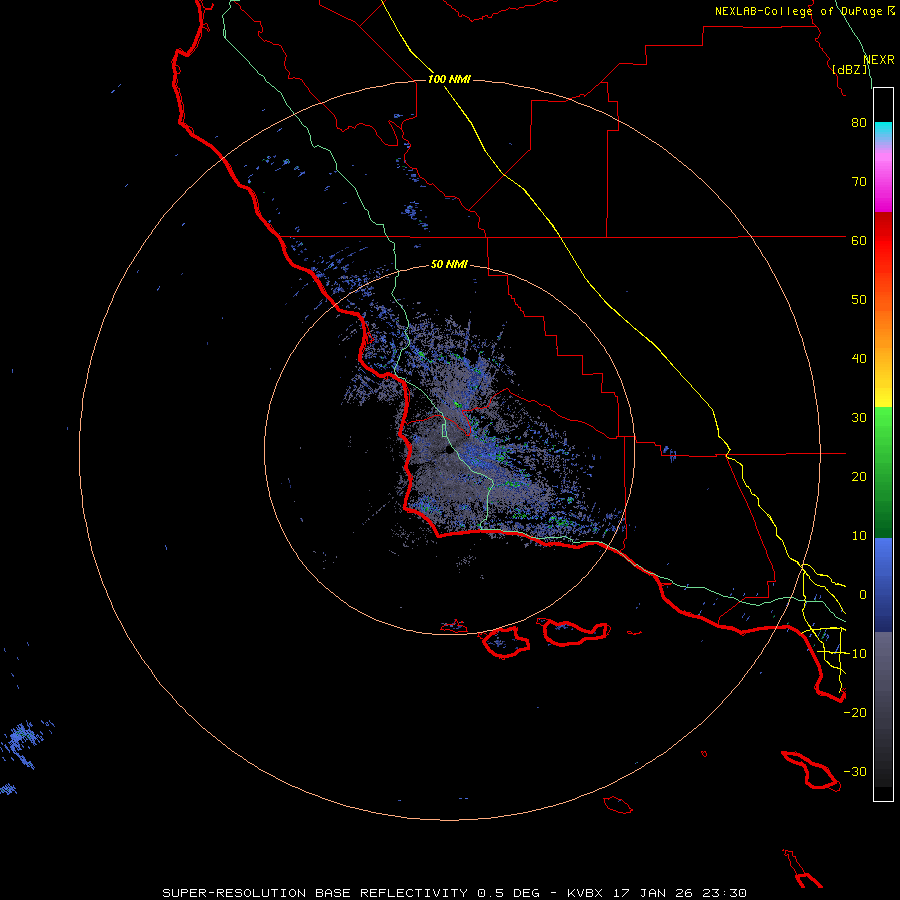Click the 40 value on dBZ scale
Screen dimensions: 900x900
(x=859, y=359)
